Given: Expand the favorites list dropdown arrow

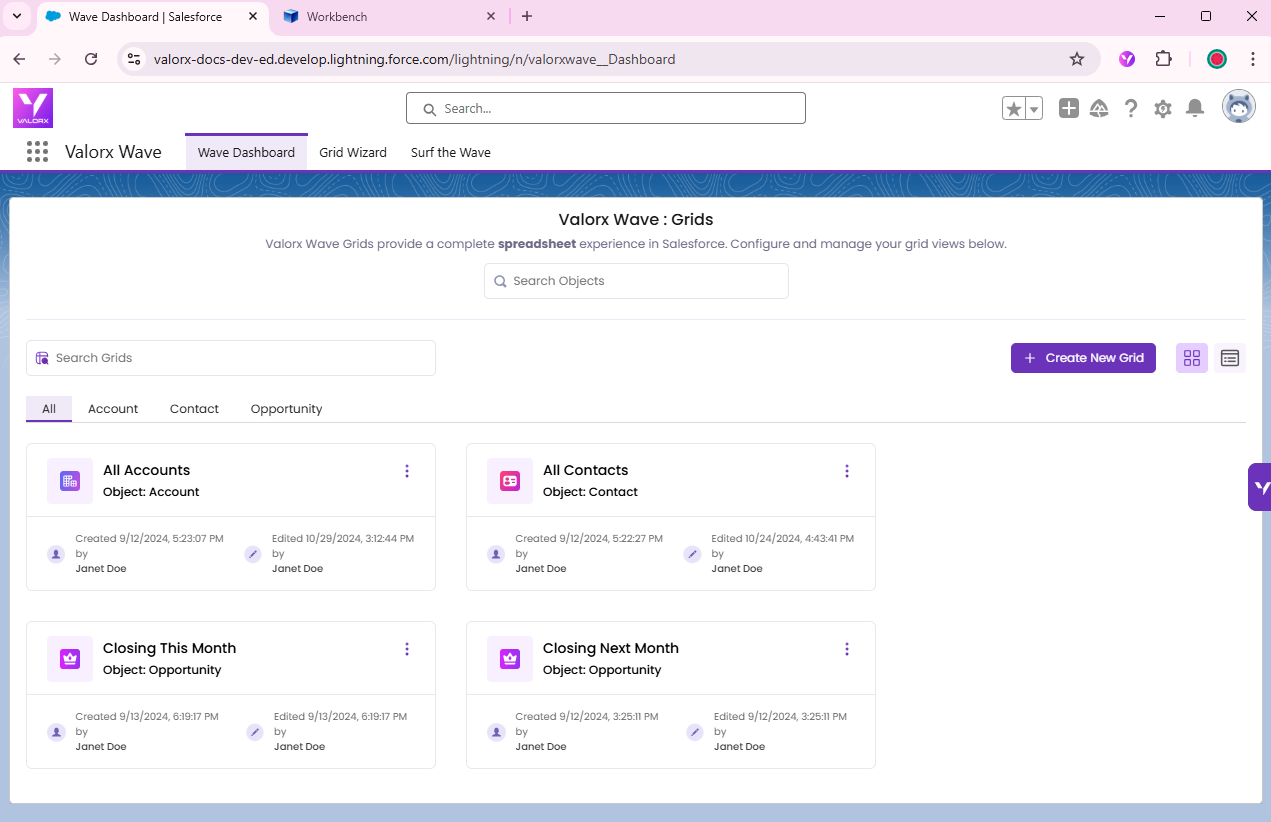Looking at the screenshot, I should [x=1034, y=108].
